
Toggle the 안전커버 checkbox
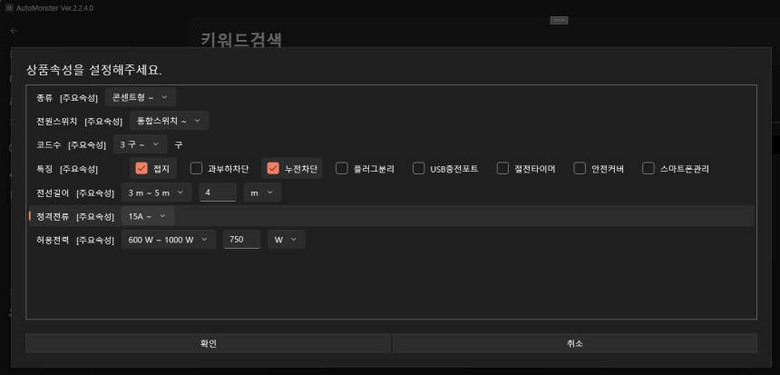point(580,169)
